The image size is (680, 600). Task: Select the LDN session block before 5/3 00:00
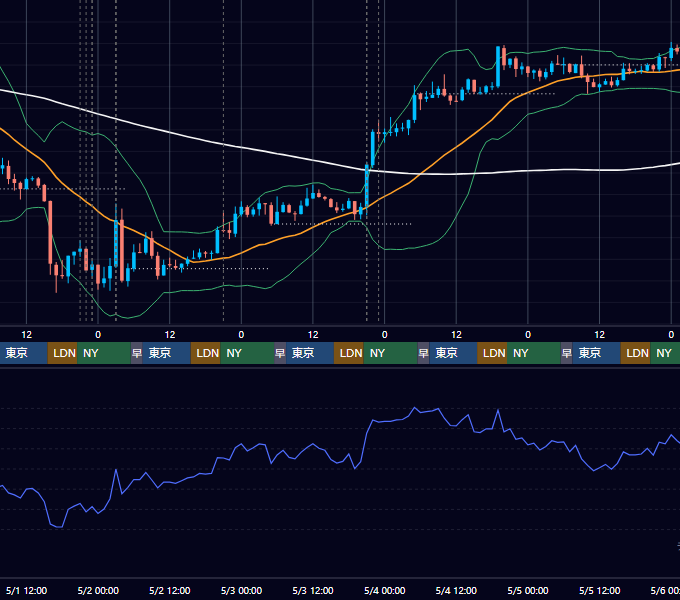[206, 353]
